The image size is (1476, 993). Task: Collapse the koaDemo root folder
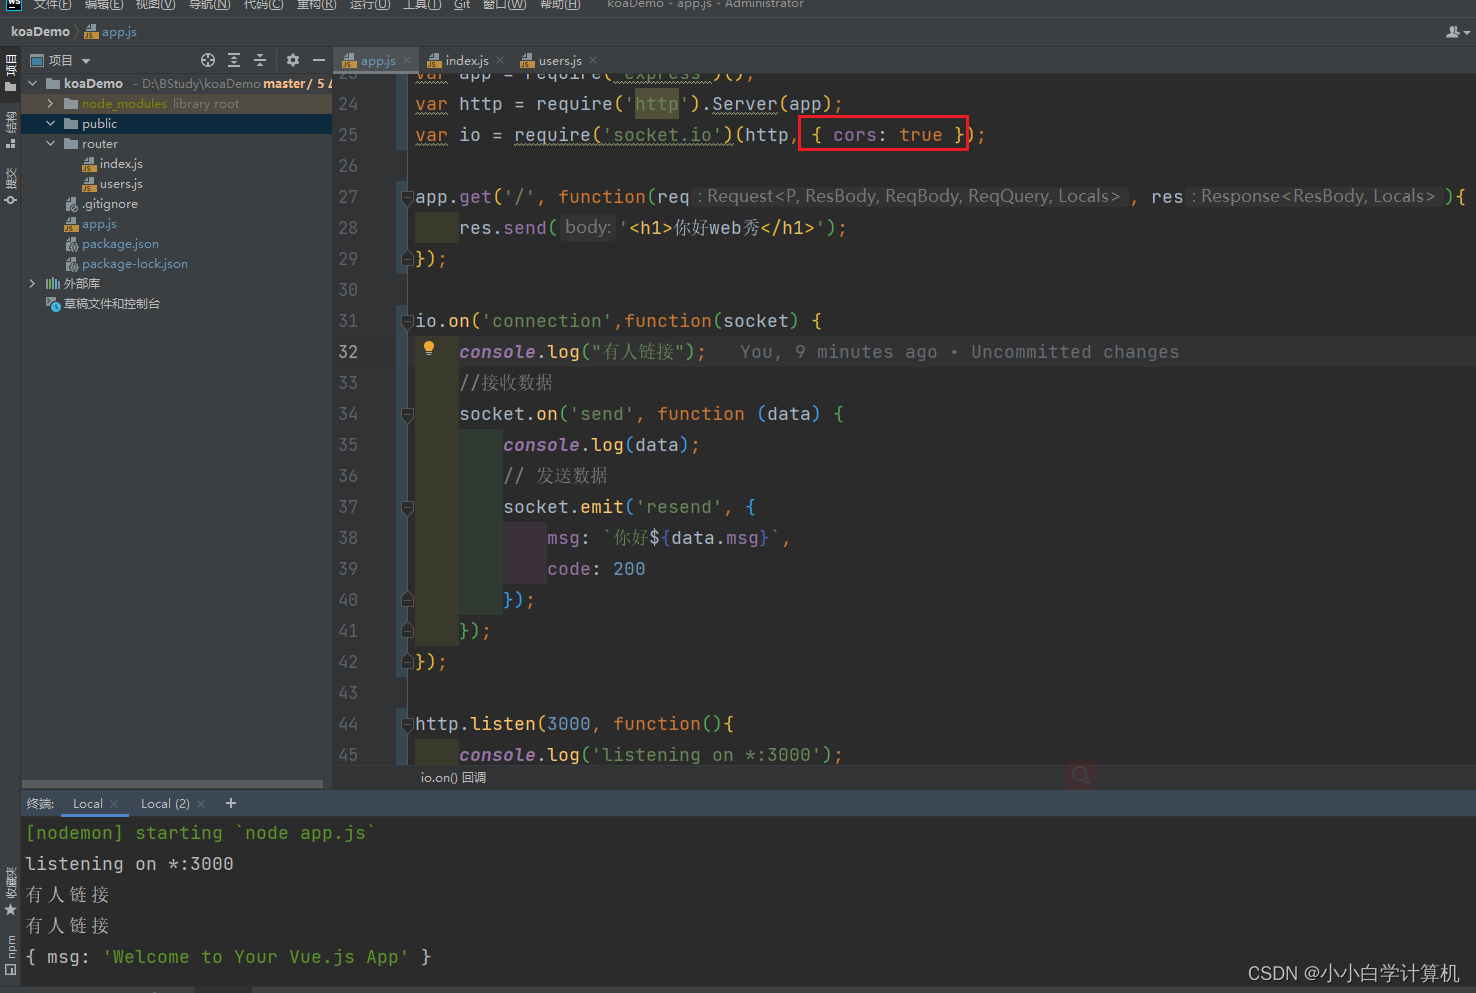[33, 84]
